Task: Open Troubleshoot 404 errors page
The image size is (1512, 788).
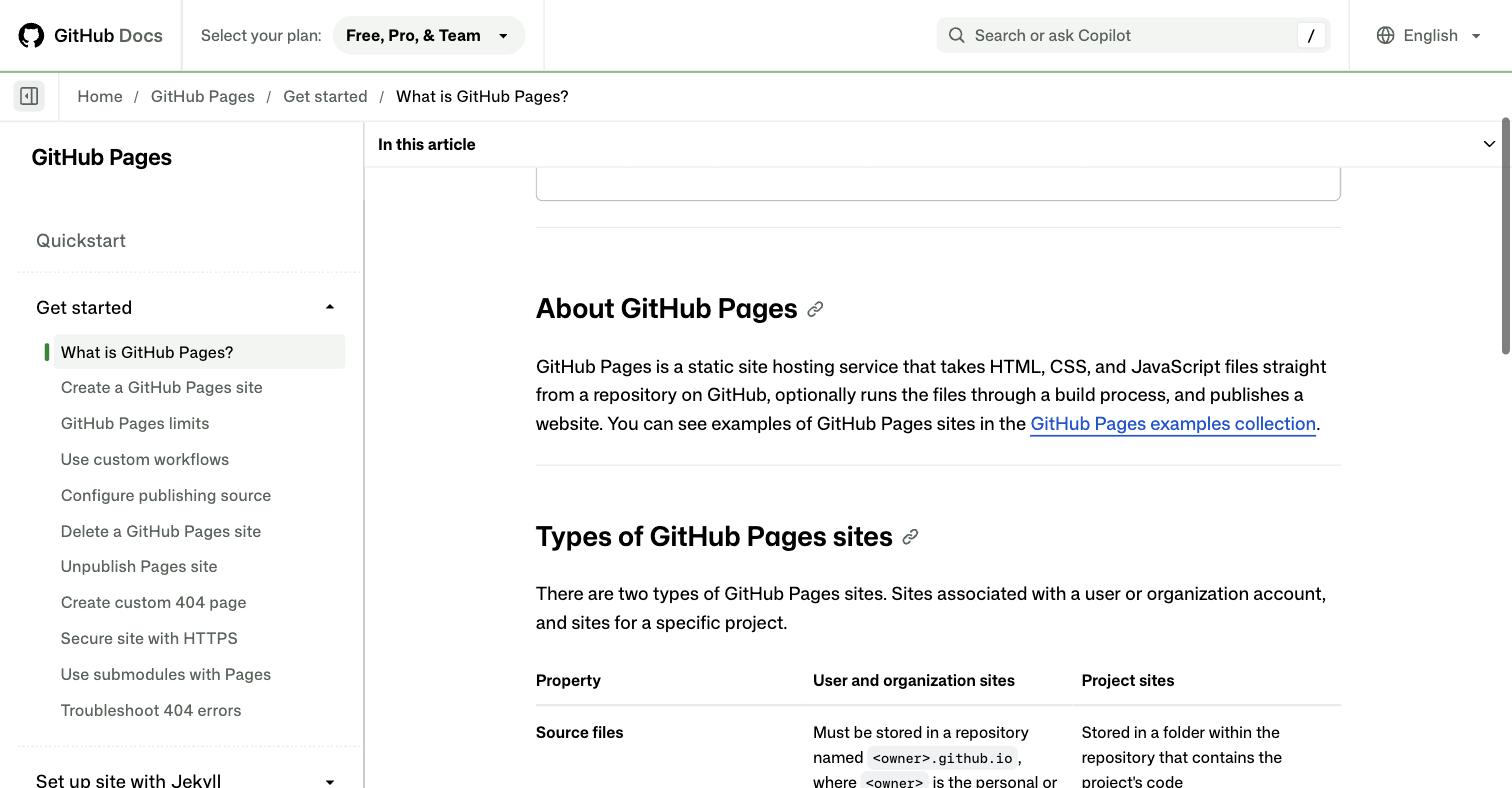Action: point(151,711)
